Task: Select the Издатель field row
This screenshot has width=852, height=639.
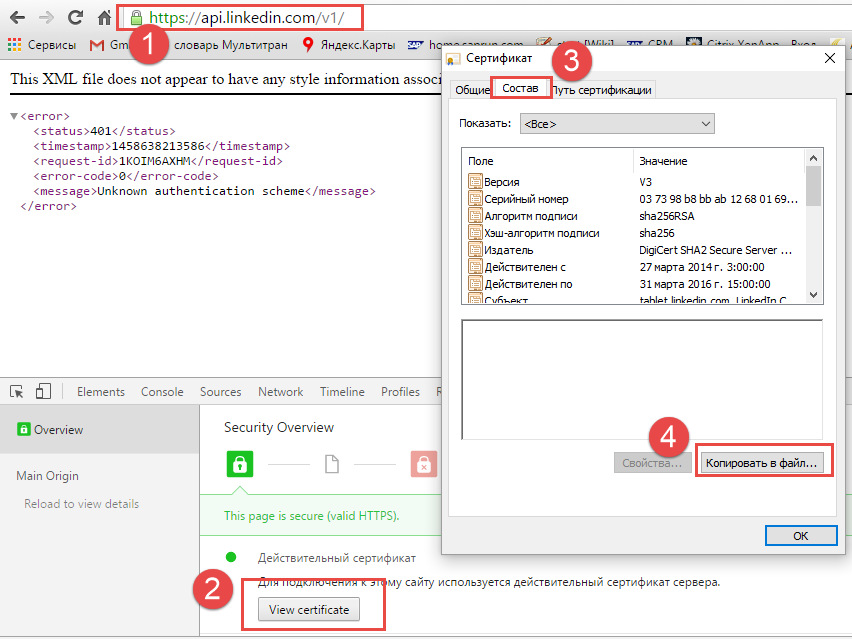Action: 634,250
